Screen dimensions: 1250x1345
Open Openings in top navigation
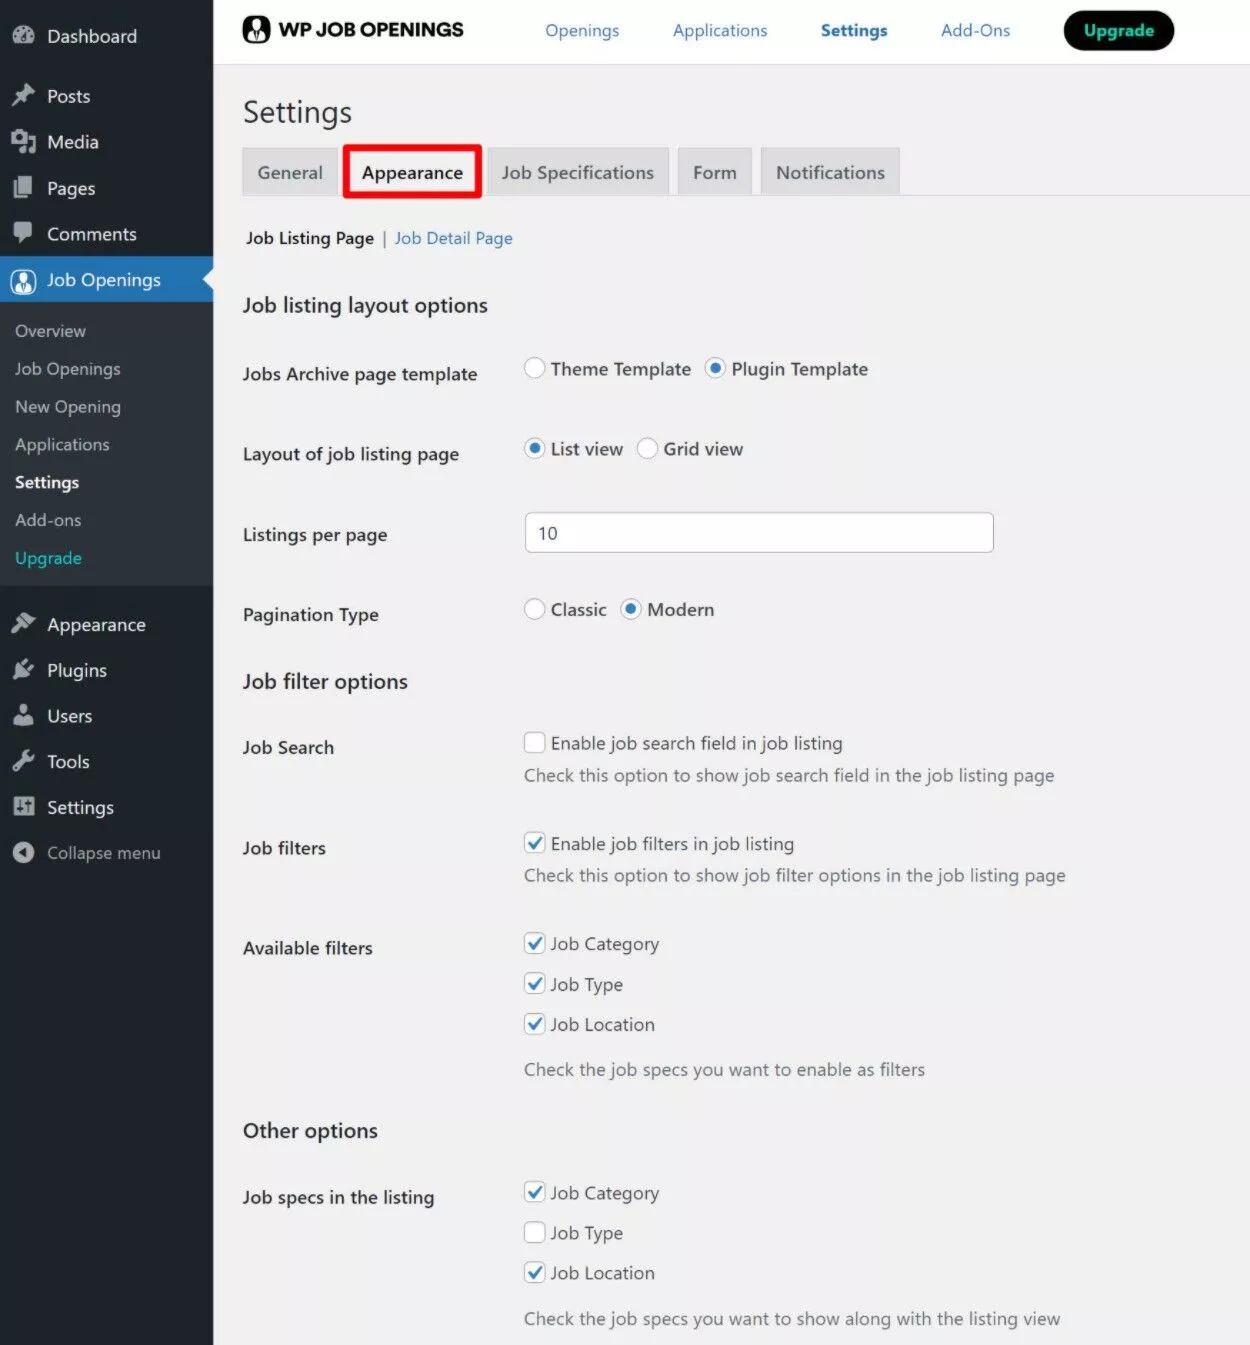pyautogui.click(x=582, y=30)
